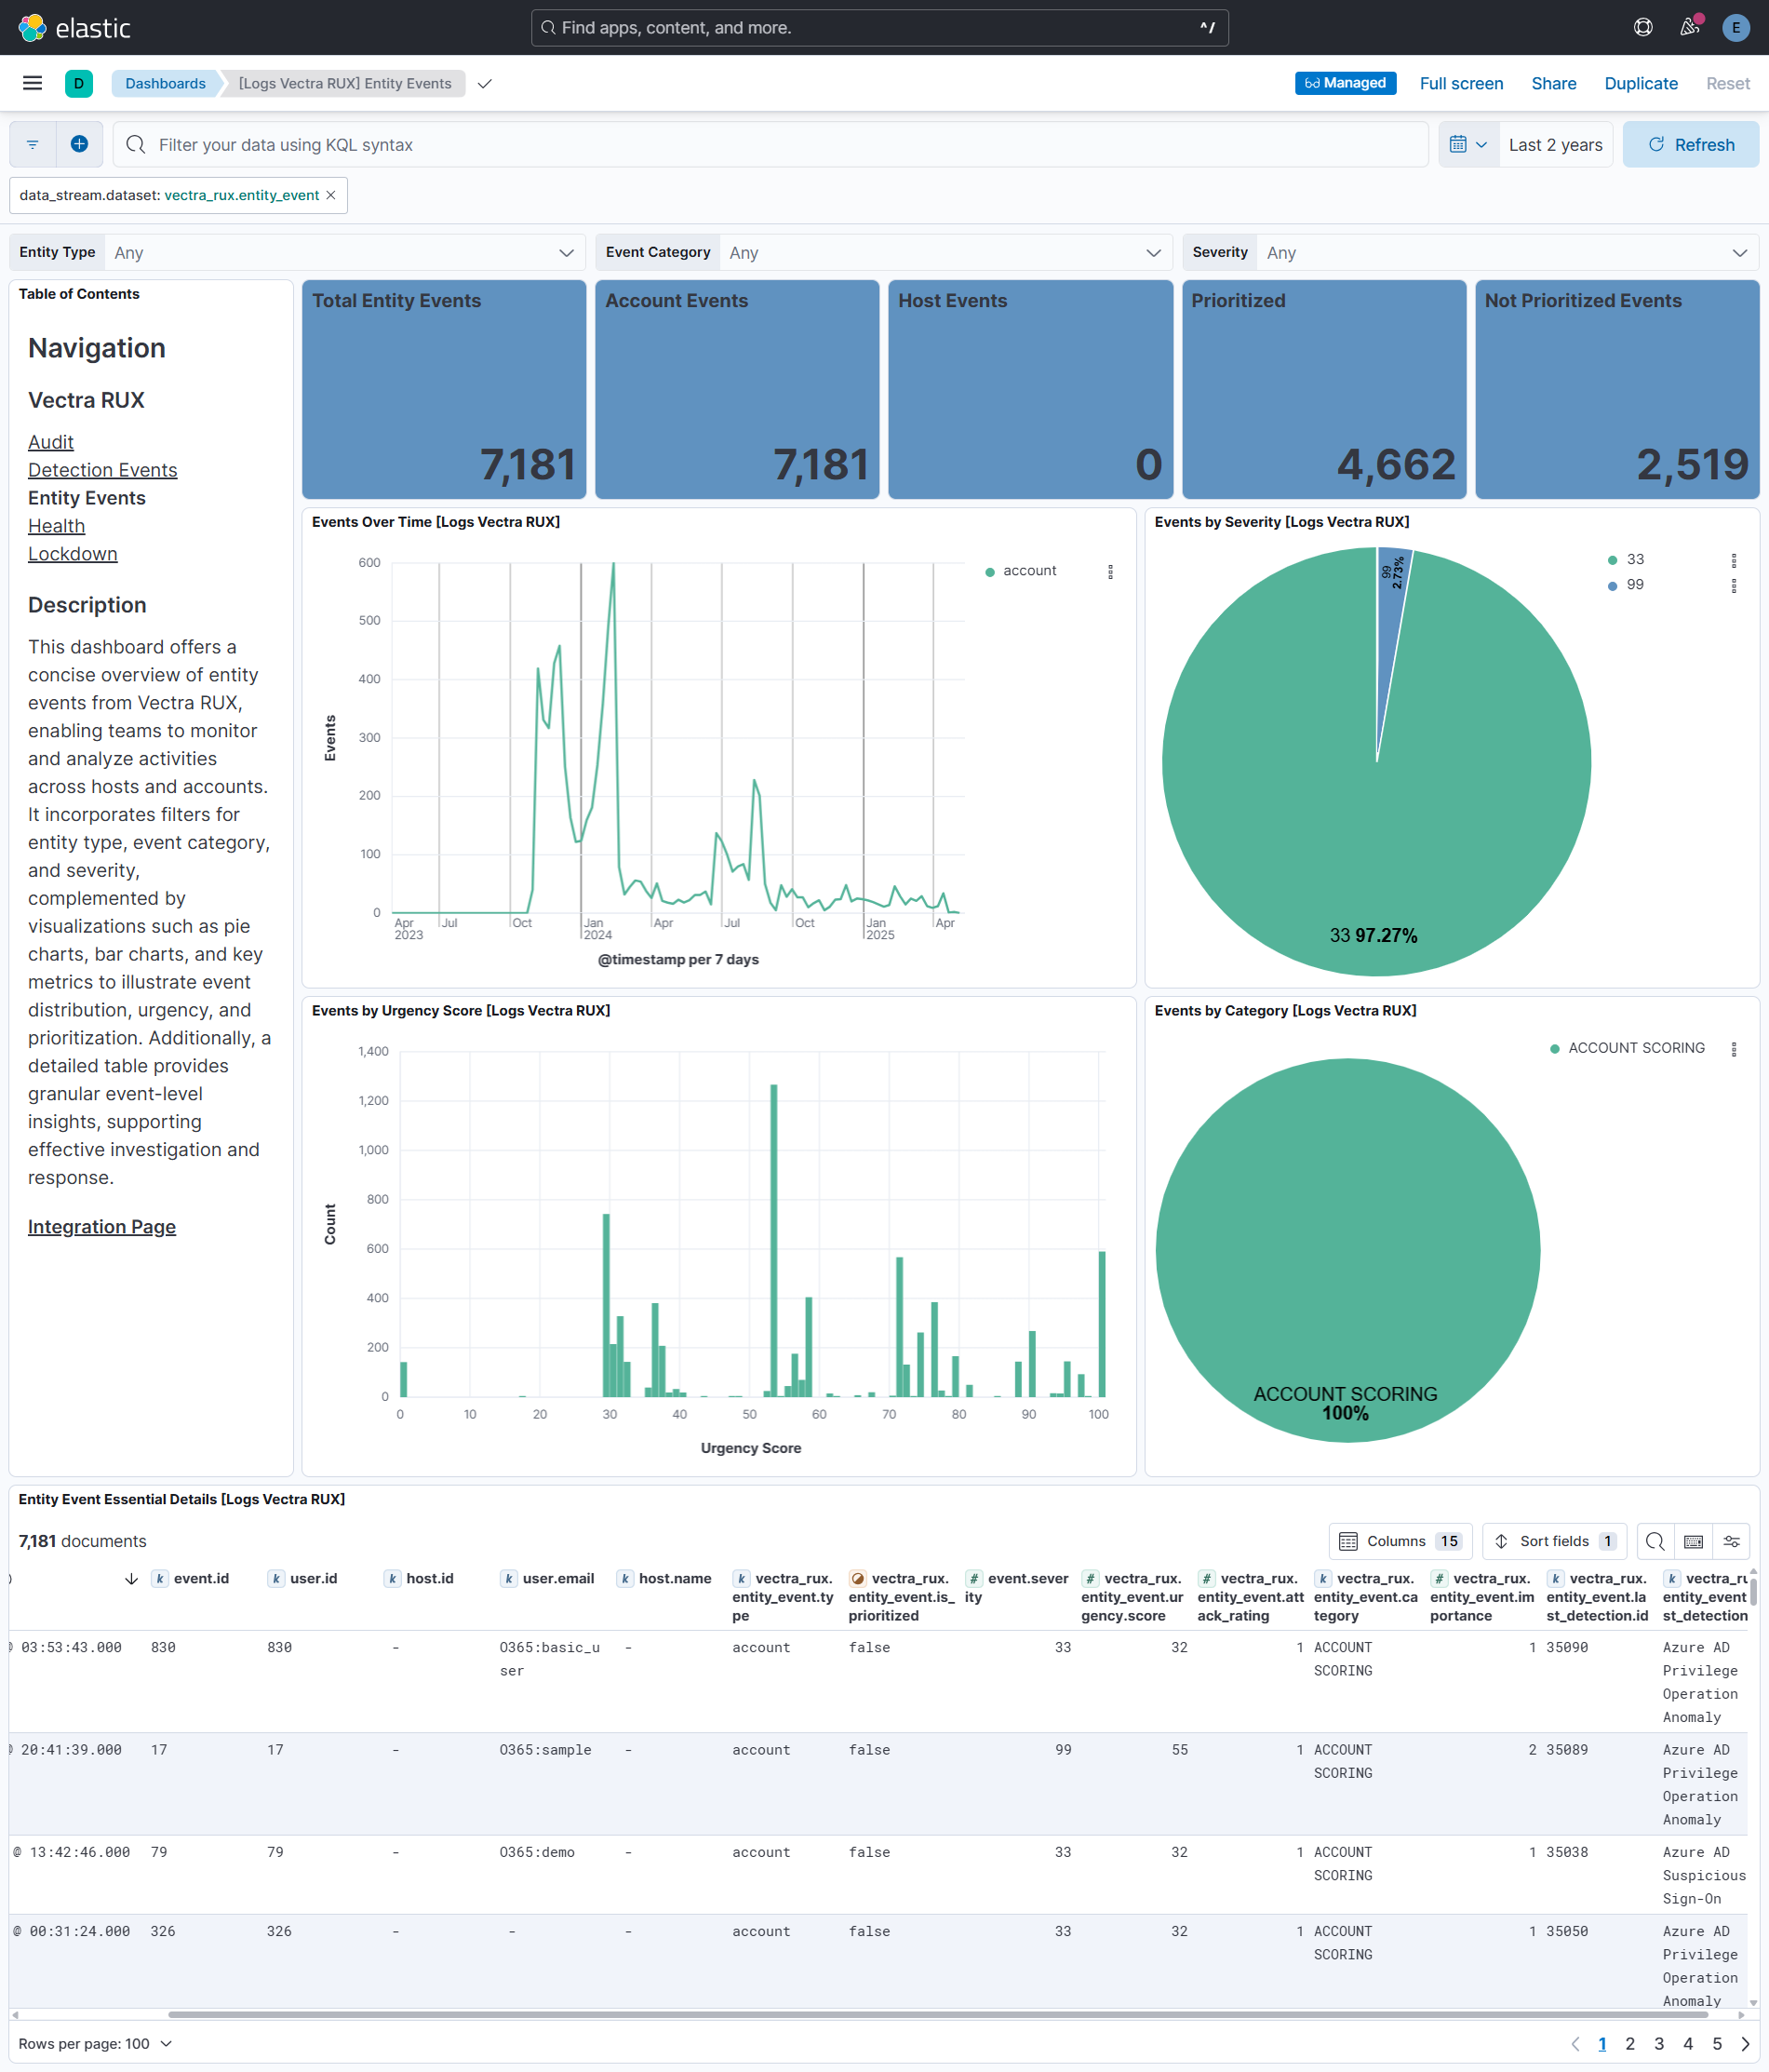Open the table display settings icon
The image size is (1769, 2072).
tap(1731, 1541)
